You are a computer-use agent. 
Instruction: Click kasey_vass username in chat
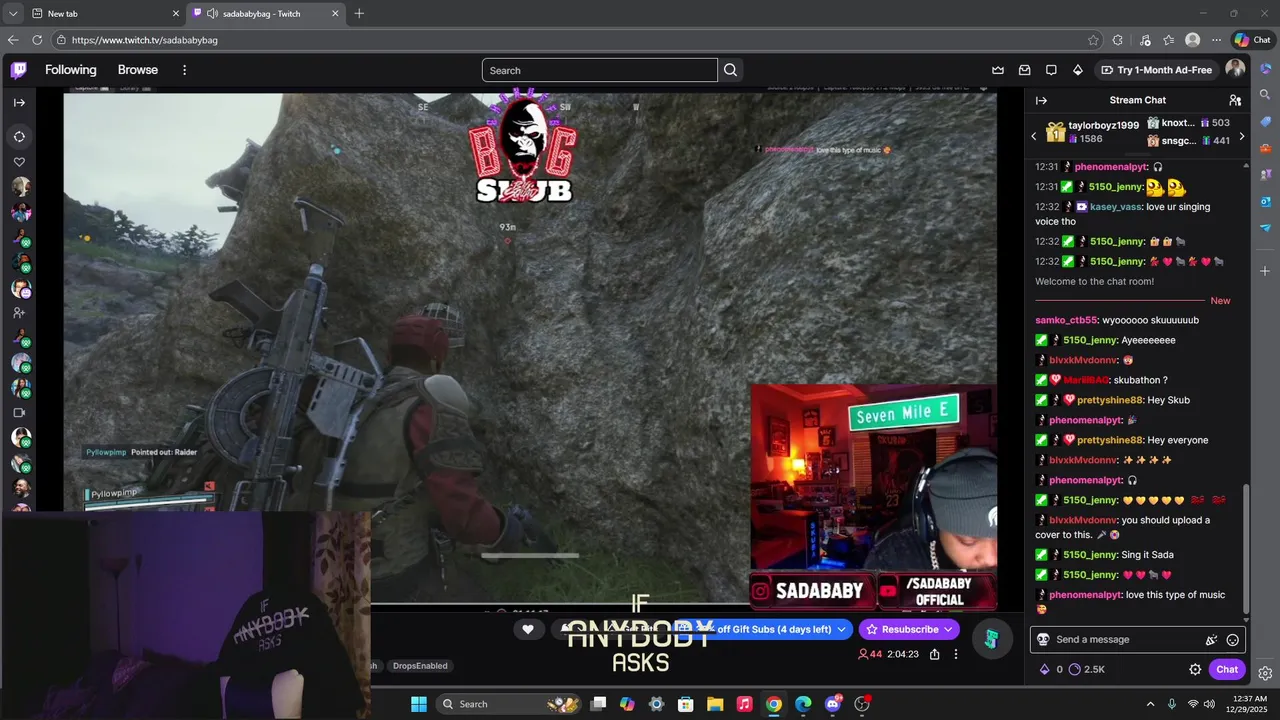(x=1115, y=207)
